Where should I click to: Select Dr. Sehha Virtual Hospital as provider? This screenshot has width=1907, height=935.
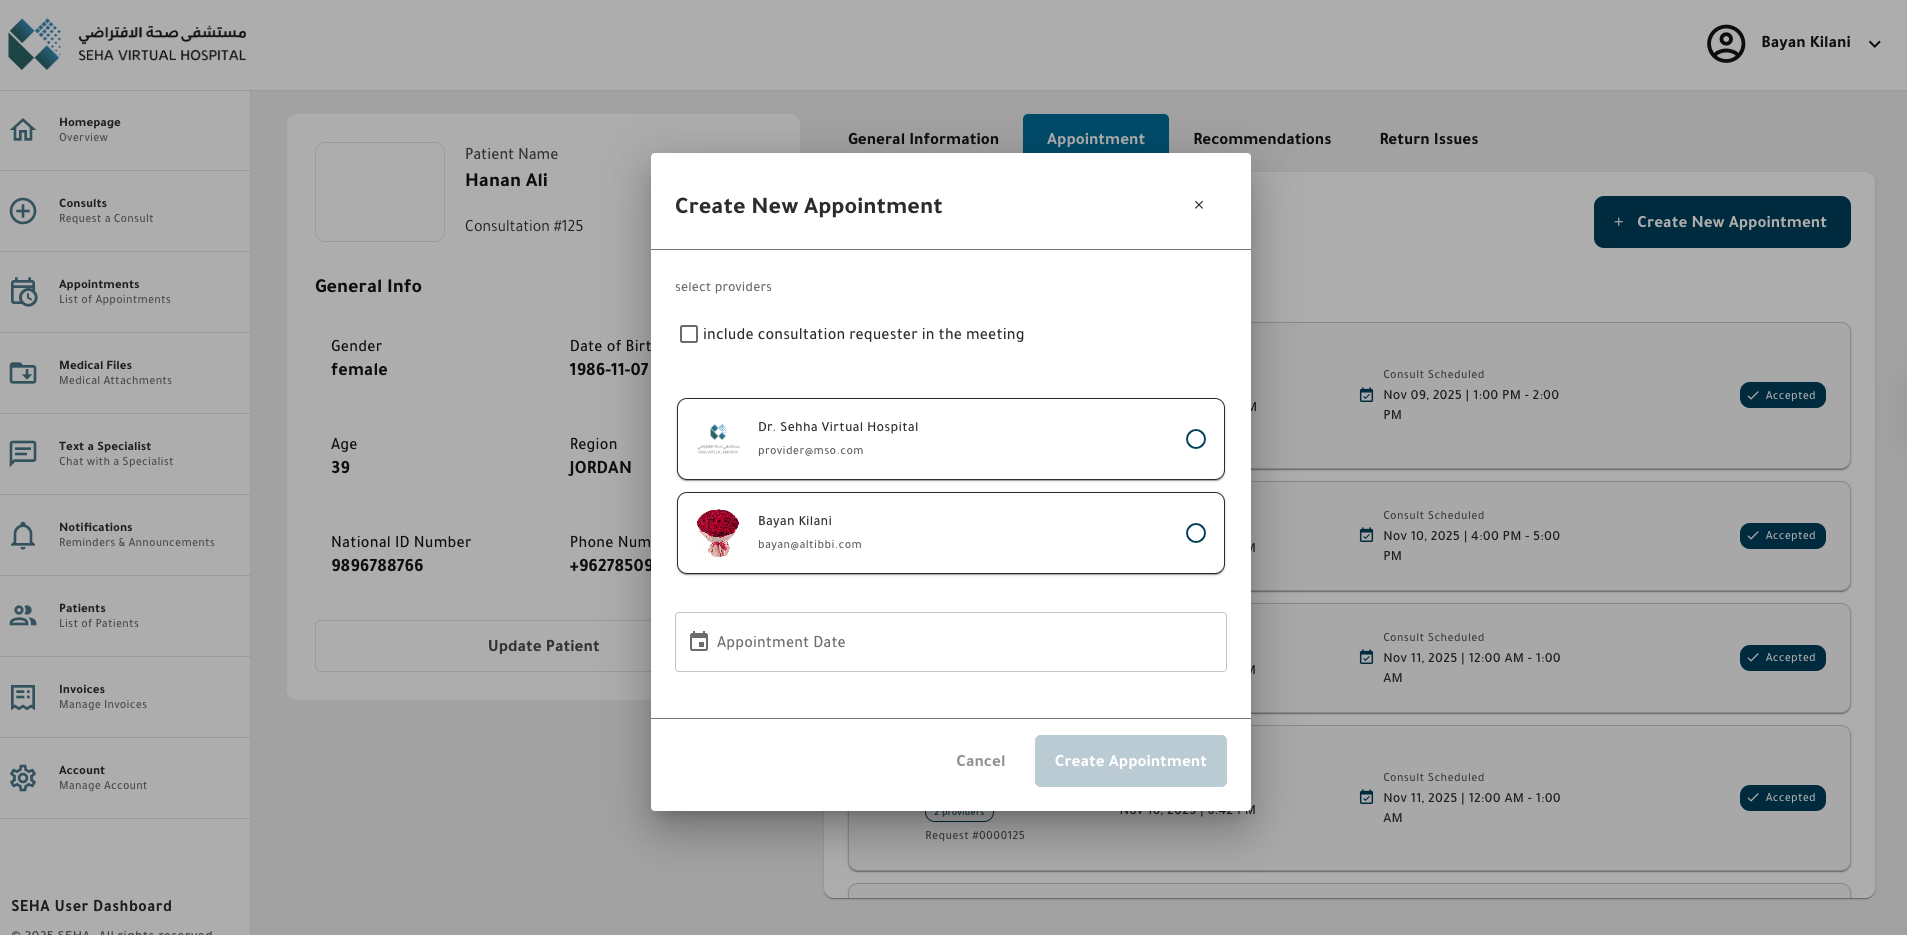[x=1195, y=439]
